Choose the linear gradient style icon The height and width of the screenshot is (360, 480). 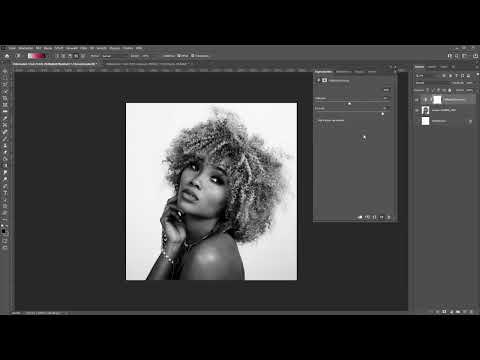[x=57, y=56]
